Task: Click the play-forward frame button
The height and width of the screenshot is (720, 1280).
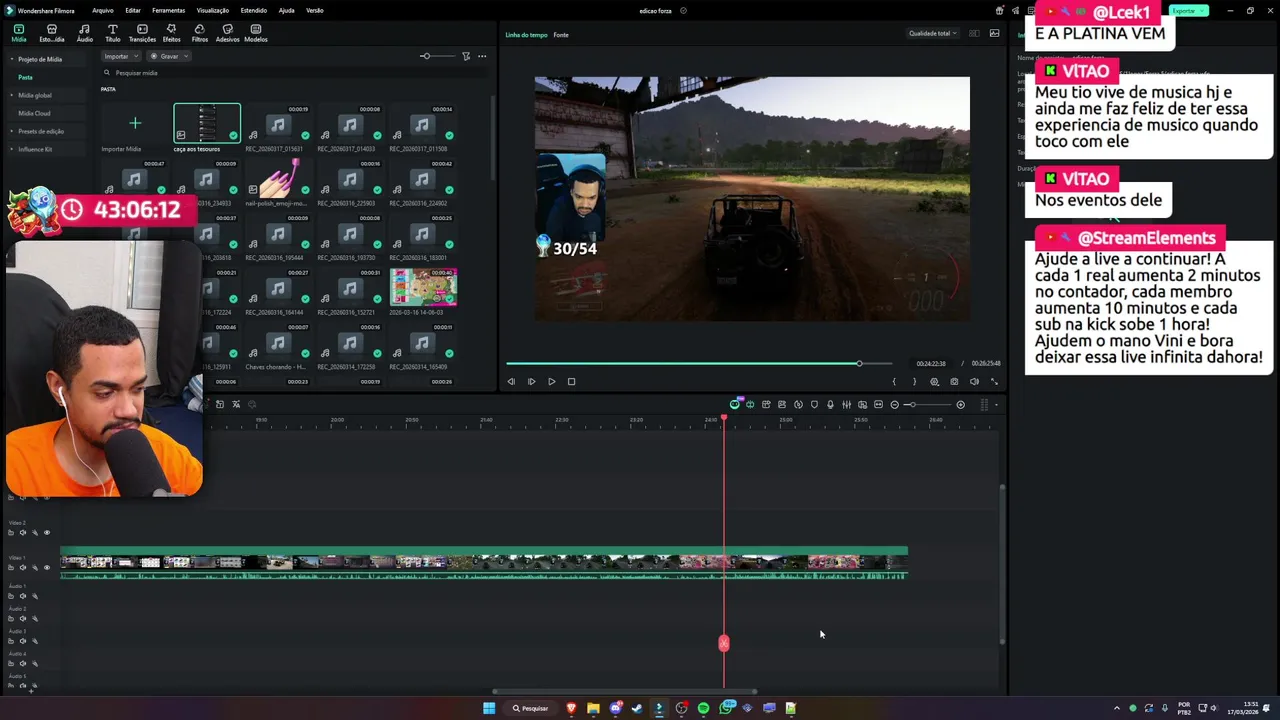Action: pyautogui.click(x=531, y=381)
